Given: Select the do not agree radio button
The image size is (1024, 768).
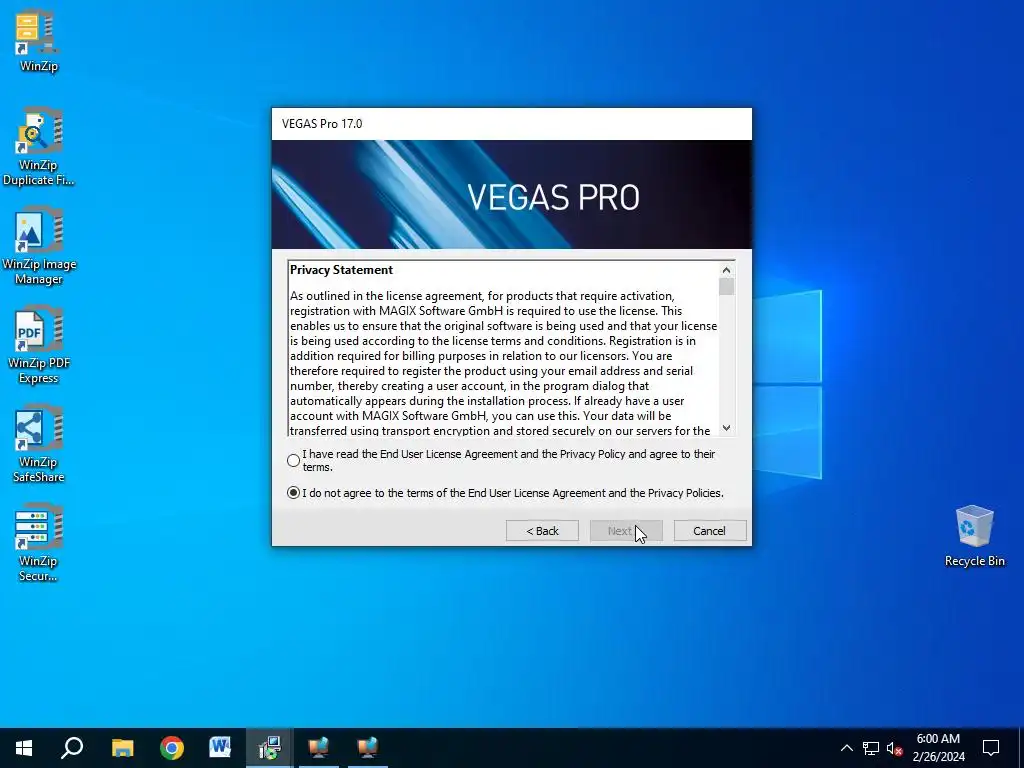Looking at the screenshot, I should [x=293, y=493].
